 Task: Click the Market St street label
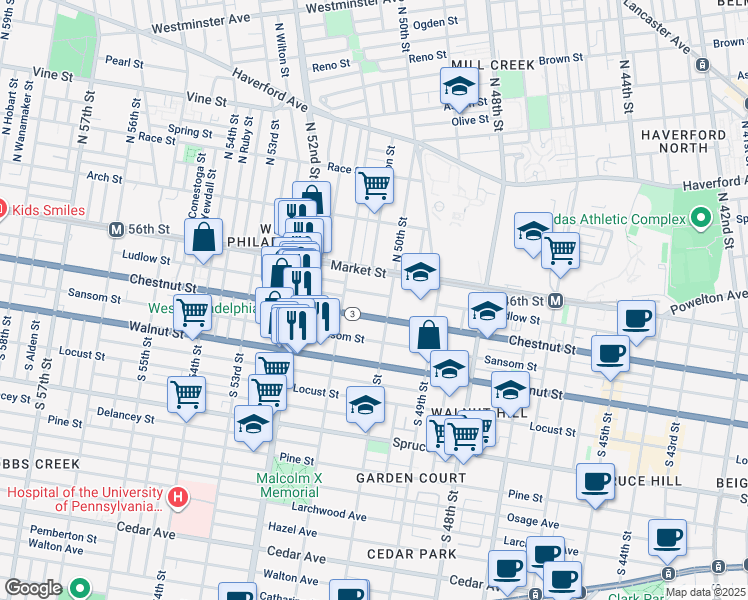click(358, 269)
